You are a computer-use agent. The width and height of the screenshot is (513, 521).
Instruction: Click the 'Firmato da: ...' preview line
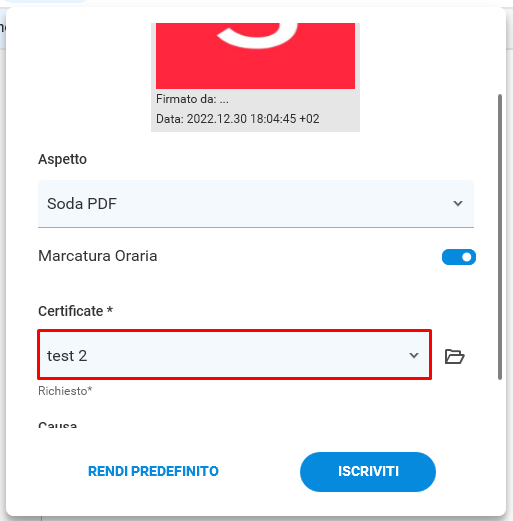click(x=192, y=99)
